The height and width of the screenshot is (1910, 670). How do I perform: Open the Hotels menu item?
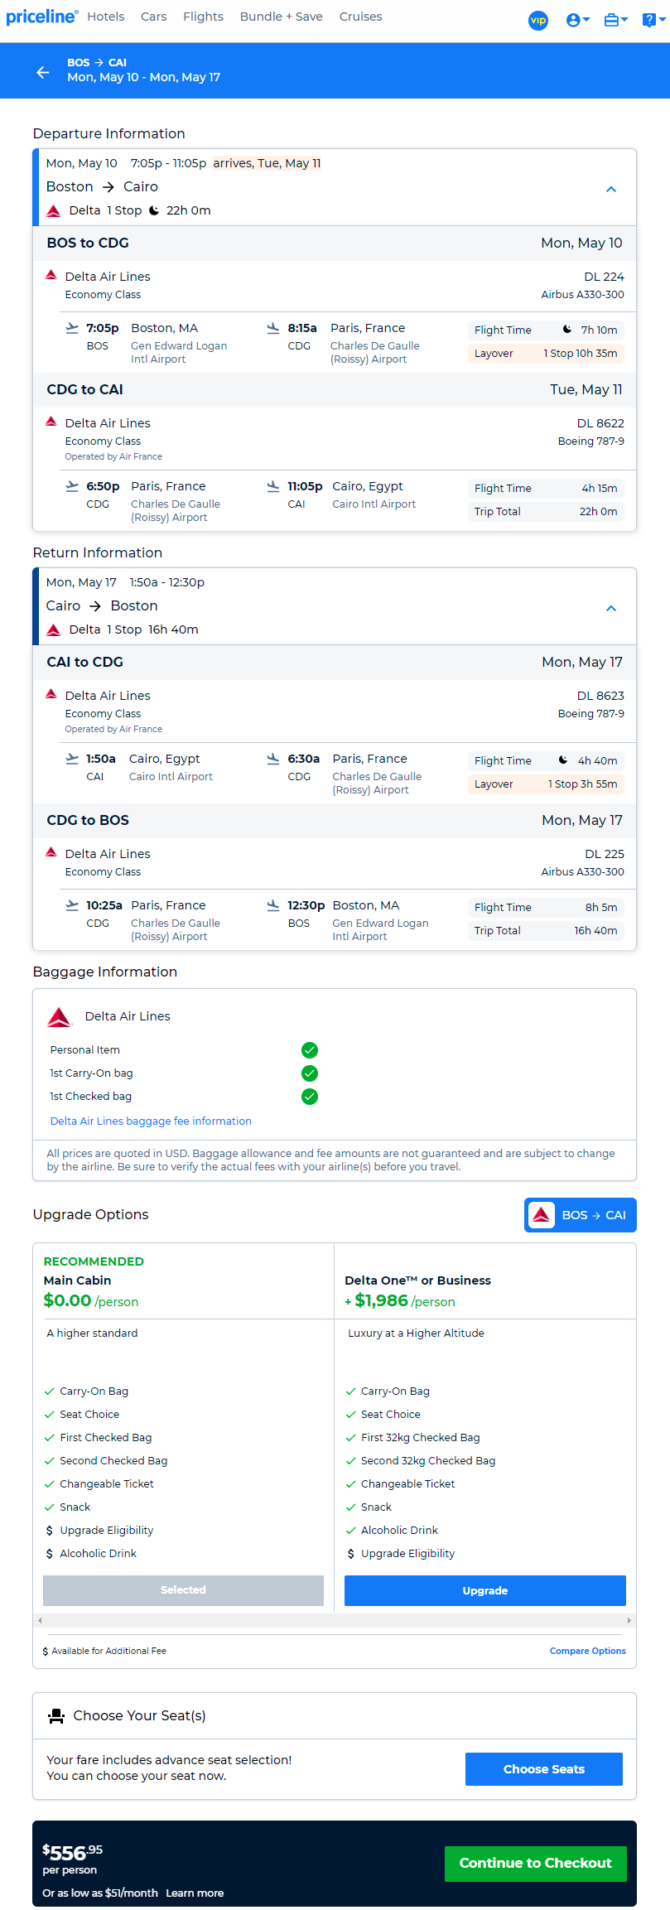click(x=106, y=17)
